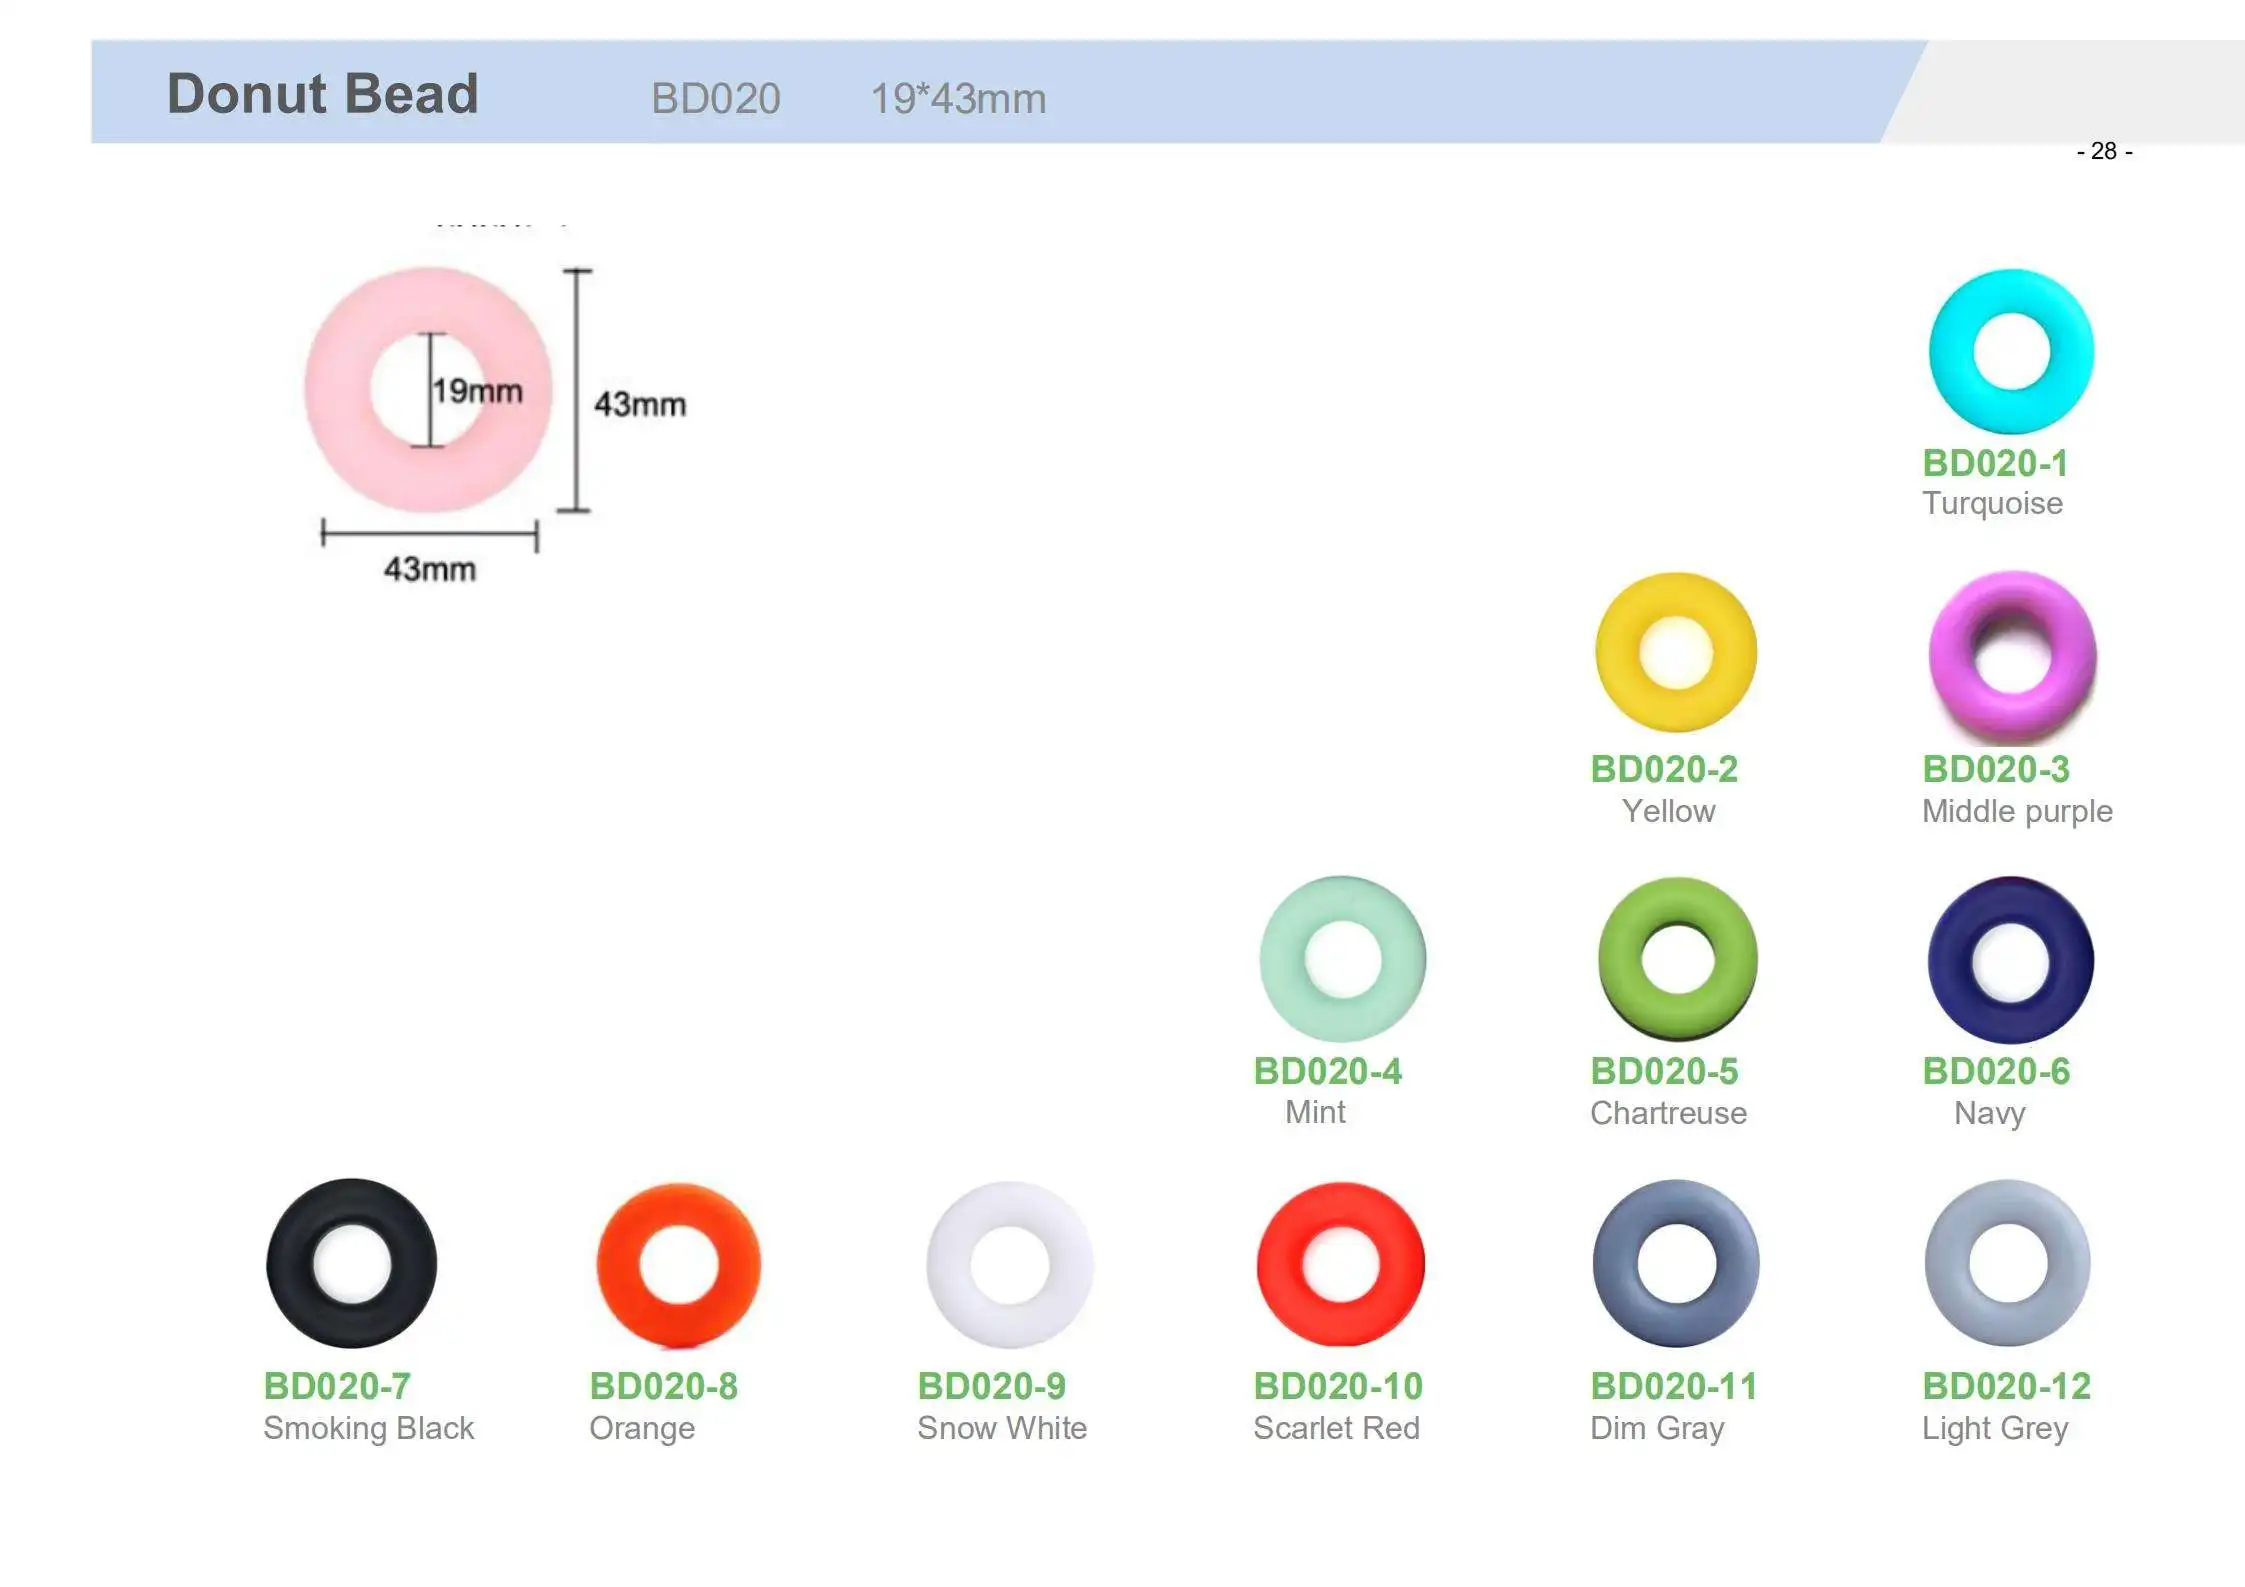Click the BD020-10 code label
Screen dimensions: 2245x1587
(1338, 1386)
